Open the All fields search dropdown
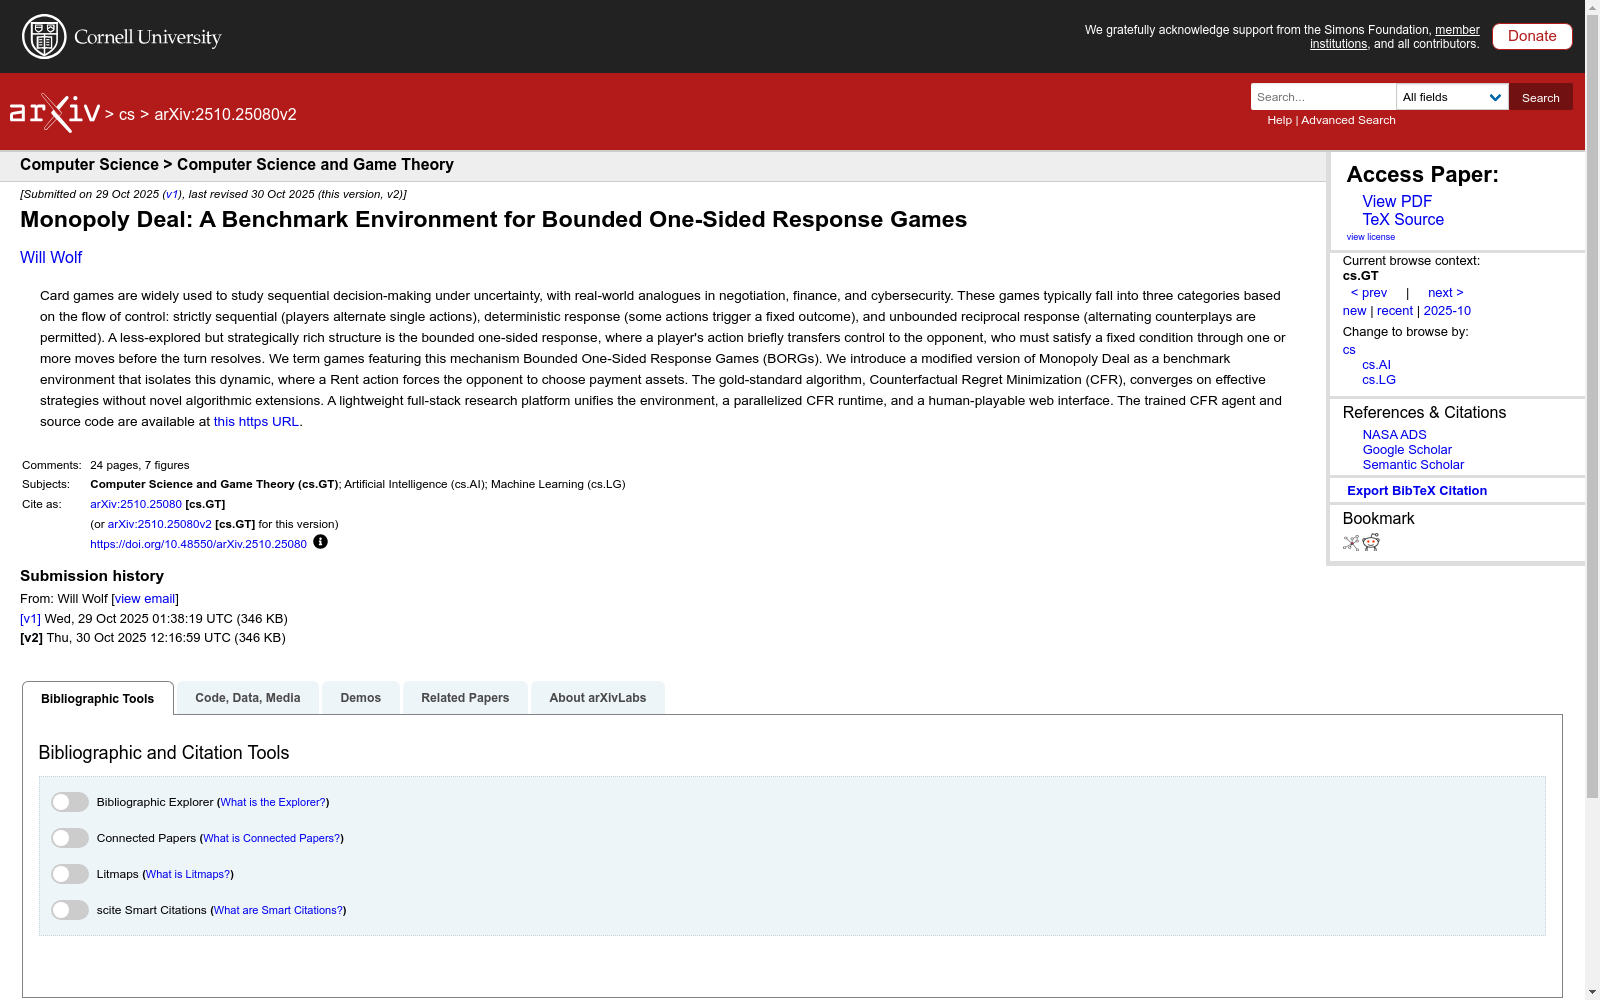The image size is (1600, 1000). pyautogui.click(x=1452, y=97)
